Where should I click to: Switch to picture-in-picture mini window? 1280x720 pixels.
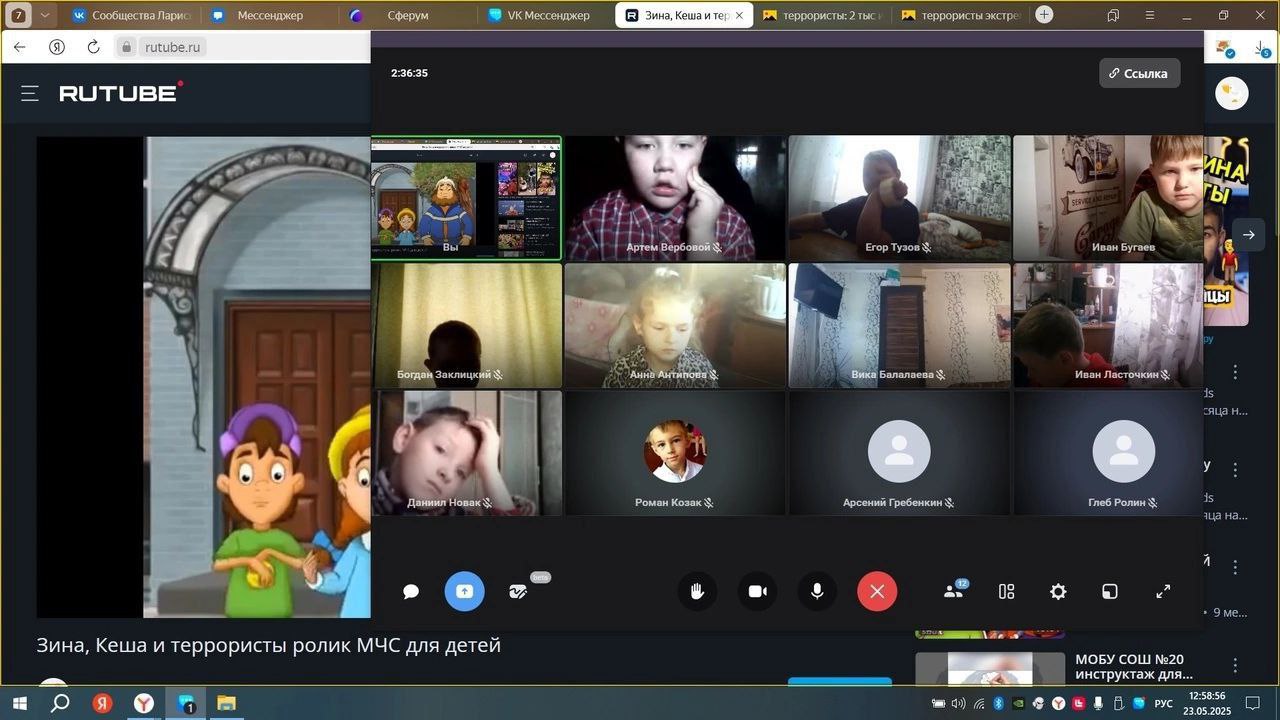(1110, 592)
